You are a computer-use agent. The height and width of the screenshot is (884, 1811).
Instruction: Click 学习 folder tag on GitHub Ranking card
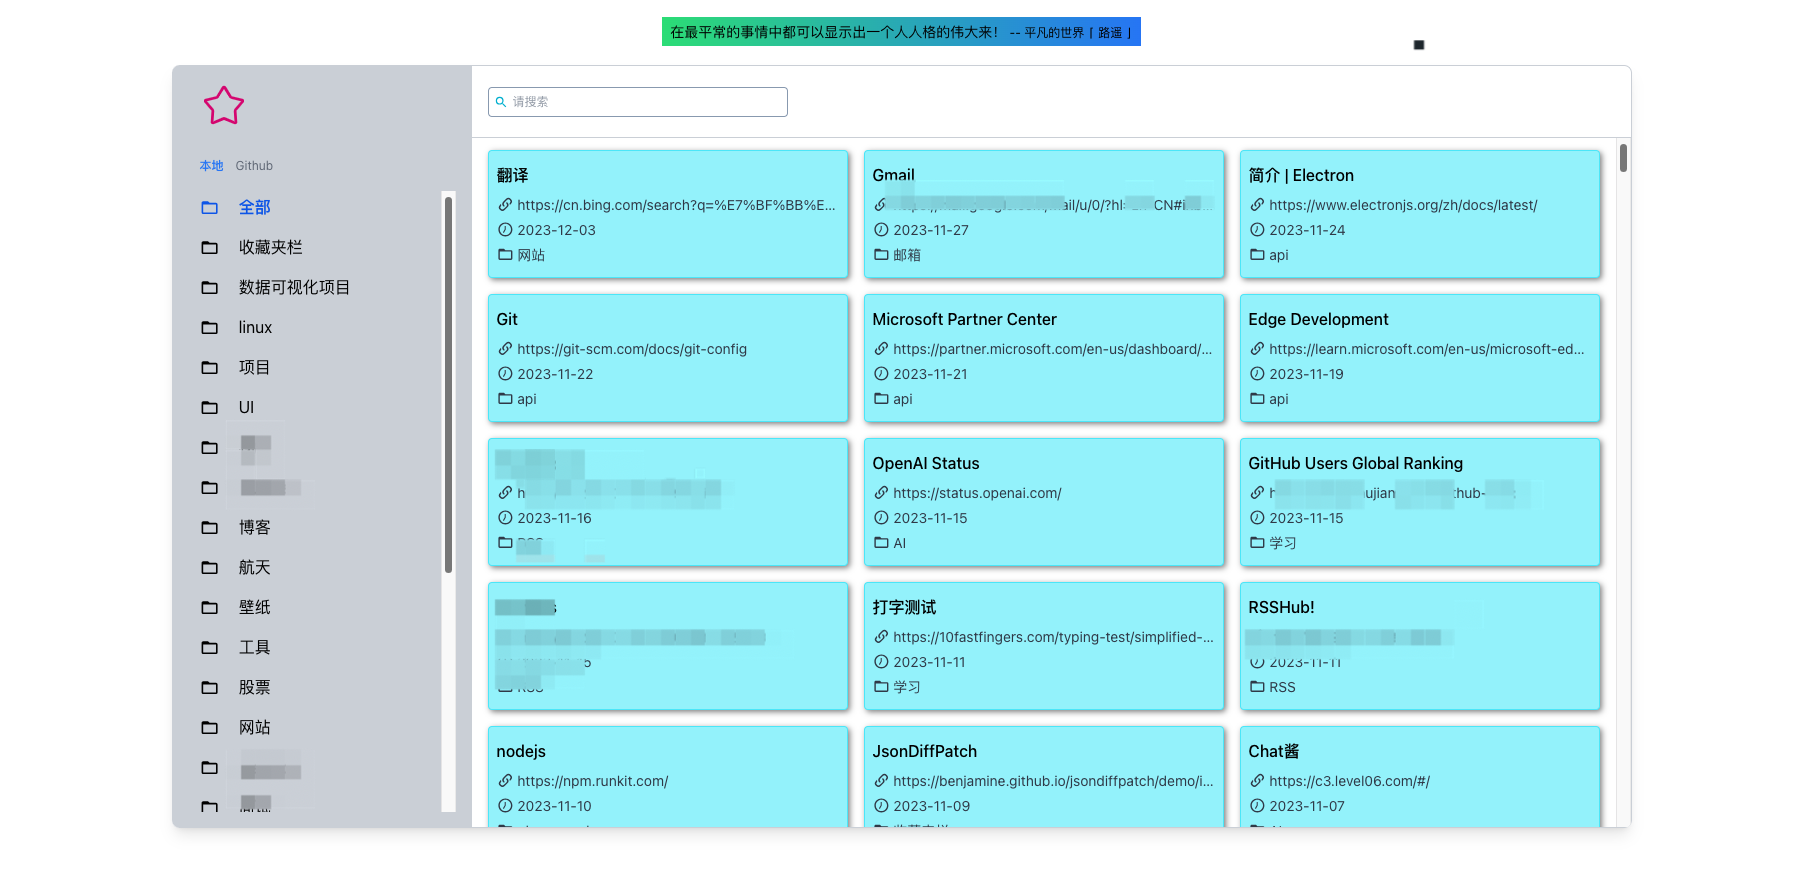click(x=1282, y=543)
